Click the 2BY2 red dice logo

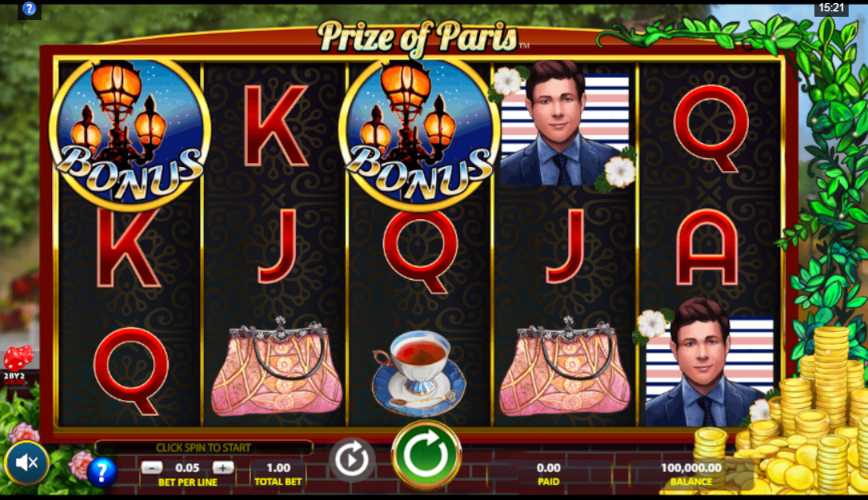[18, 365]
